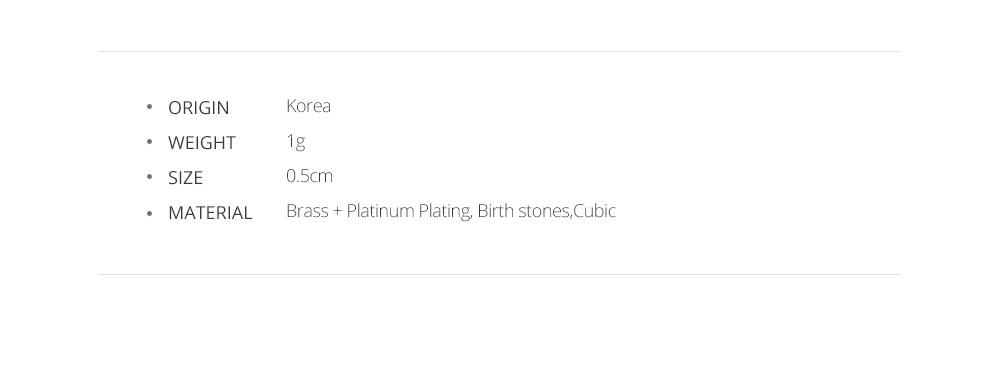This screenshot has width=1000, height=375.
Task: Click the Brass + Platinum Plating text
Action: tap(379, 211)
